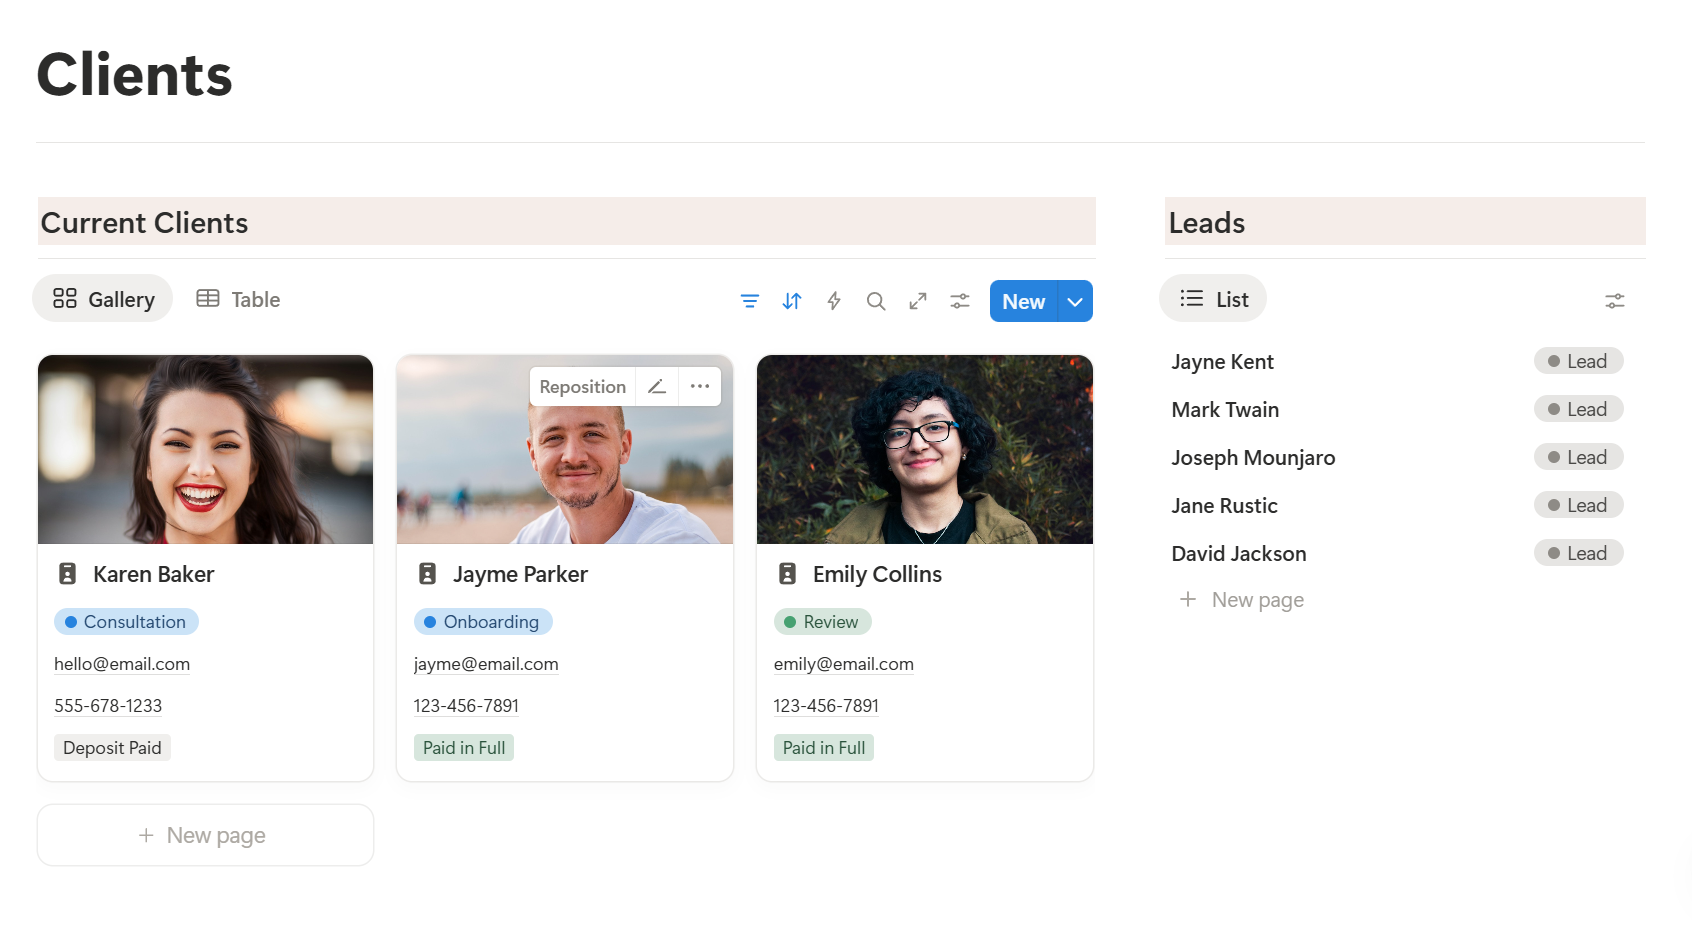Select the List view tab in Leads
Viewport: 1692px width, 934px height.
pyautogui.click(x=1213, y=299)
